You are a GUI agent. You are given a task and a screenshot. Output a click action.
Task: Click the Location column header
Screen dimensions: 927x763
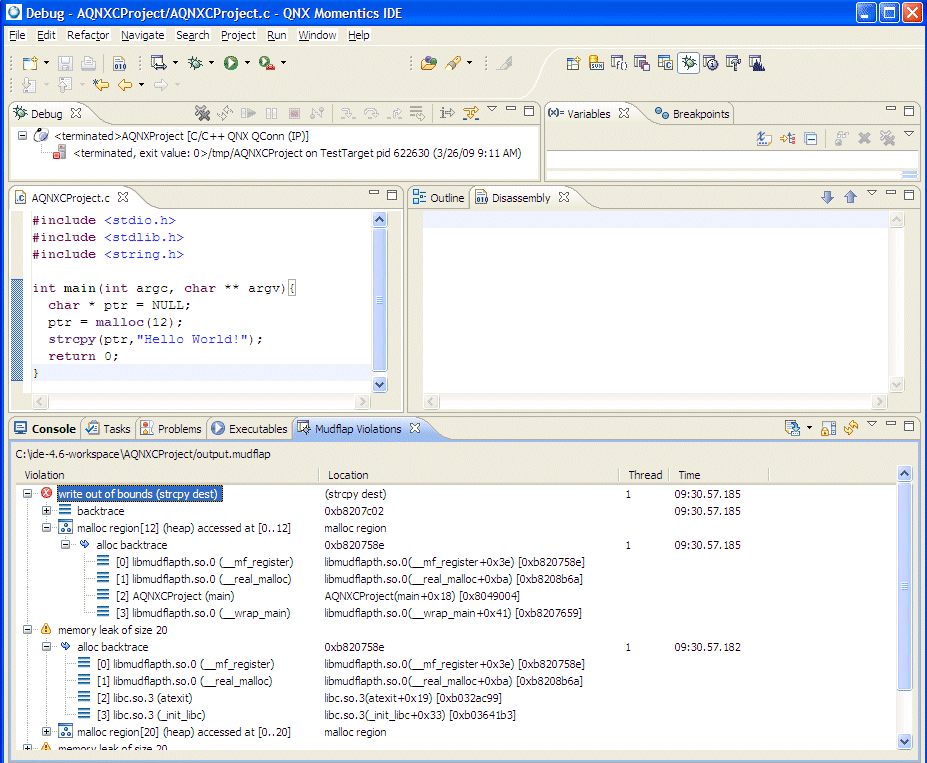click(x=348, y=475)
